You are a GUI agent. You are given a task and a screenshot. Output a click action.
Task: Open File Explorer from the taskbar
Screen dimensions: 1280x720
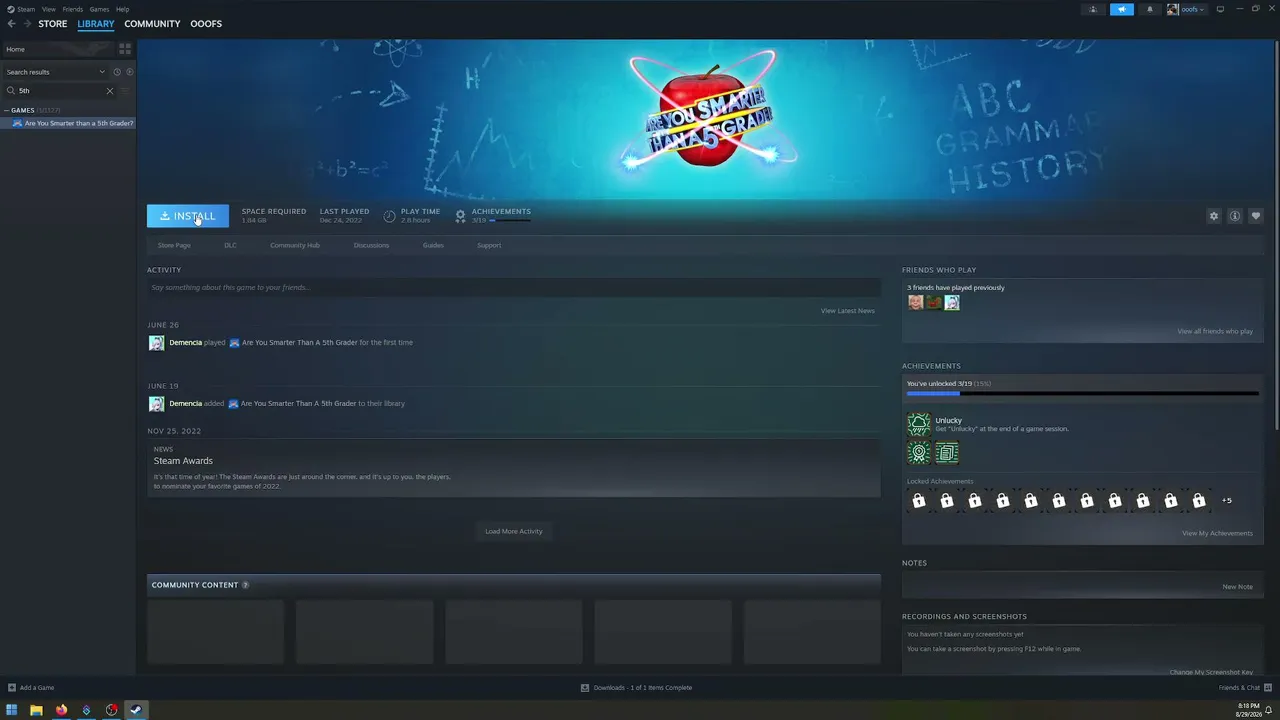[x=36, y=710]
